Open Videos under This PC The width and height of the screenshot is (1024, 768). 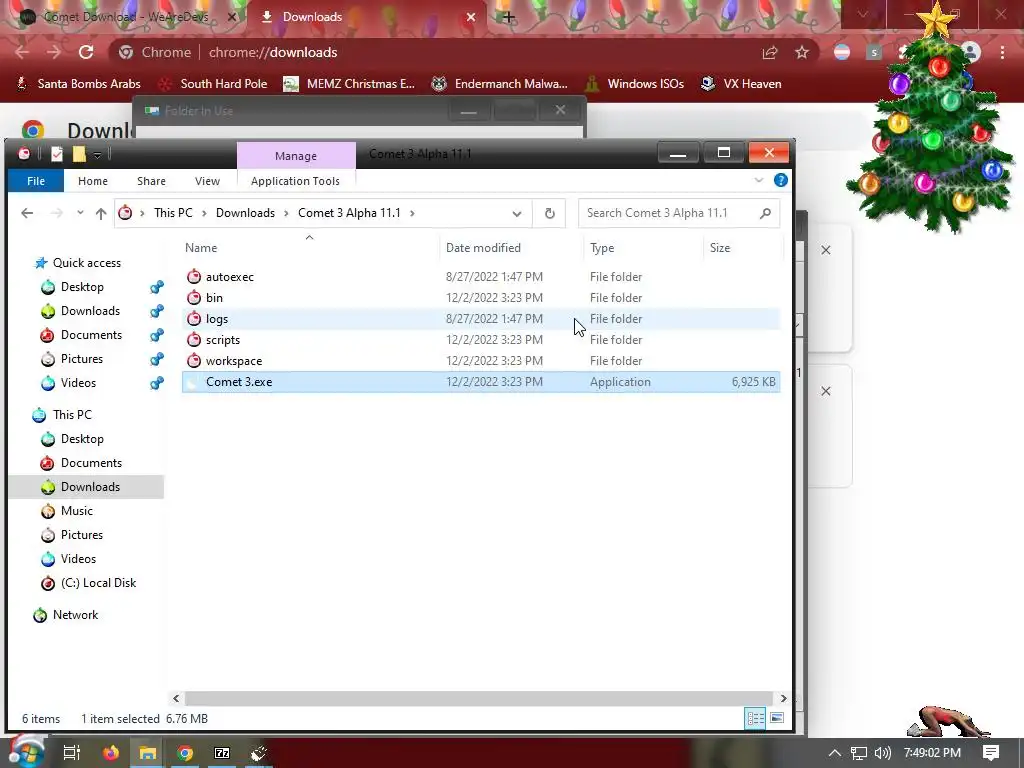[78, 559]
